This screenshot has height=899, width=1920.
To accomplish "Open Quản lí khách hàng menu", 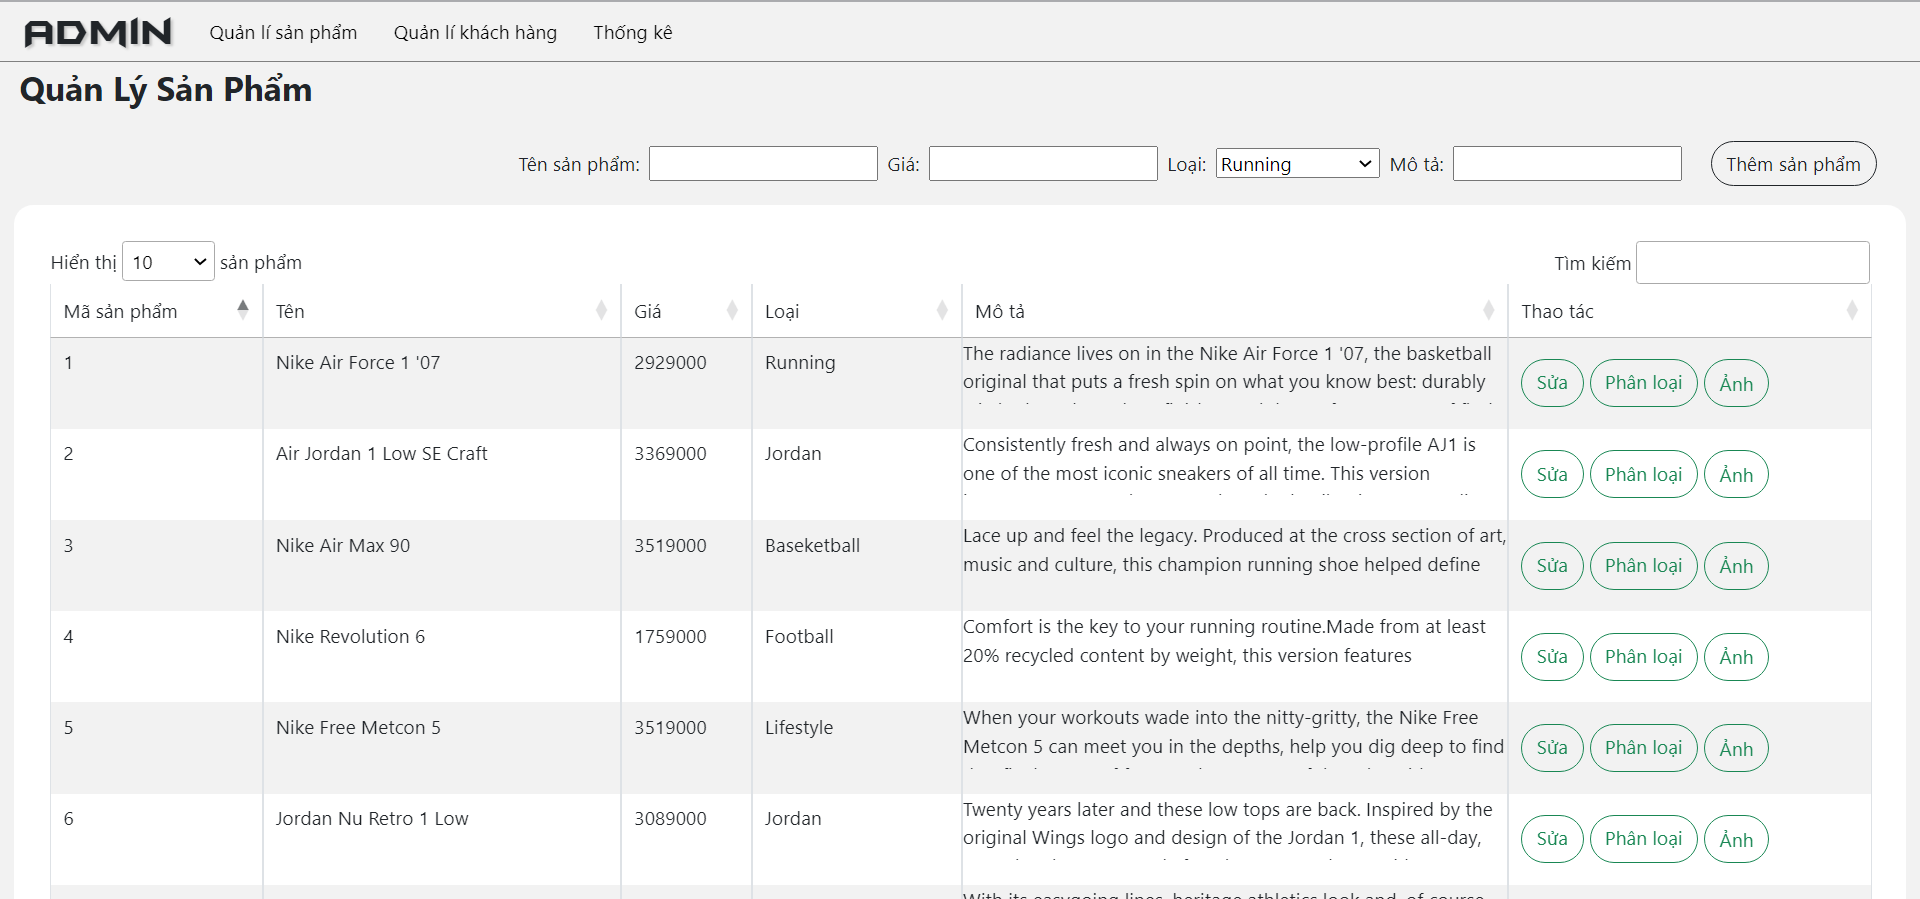I will (475, 33).
